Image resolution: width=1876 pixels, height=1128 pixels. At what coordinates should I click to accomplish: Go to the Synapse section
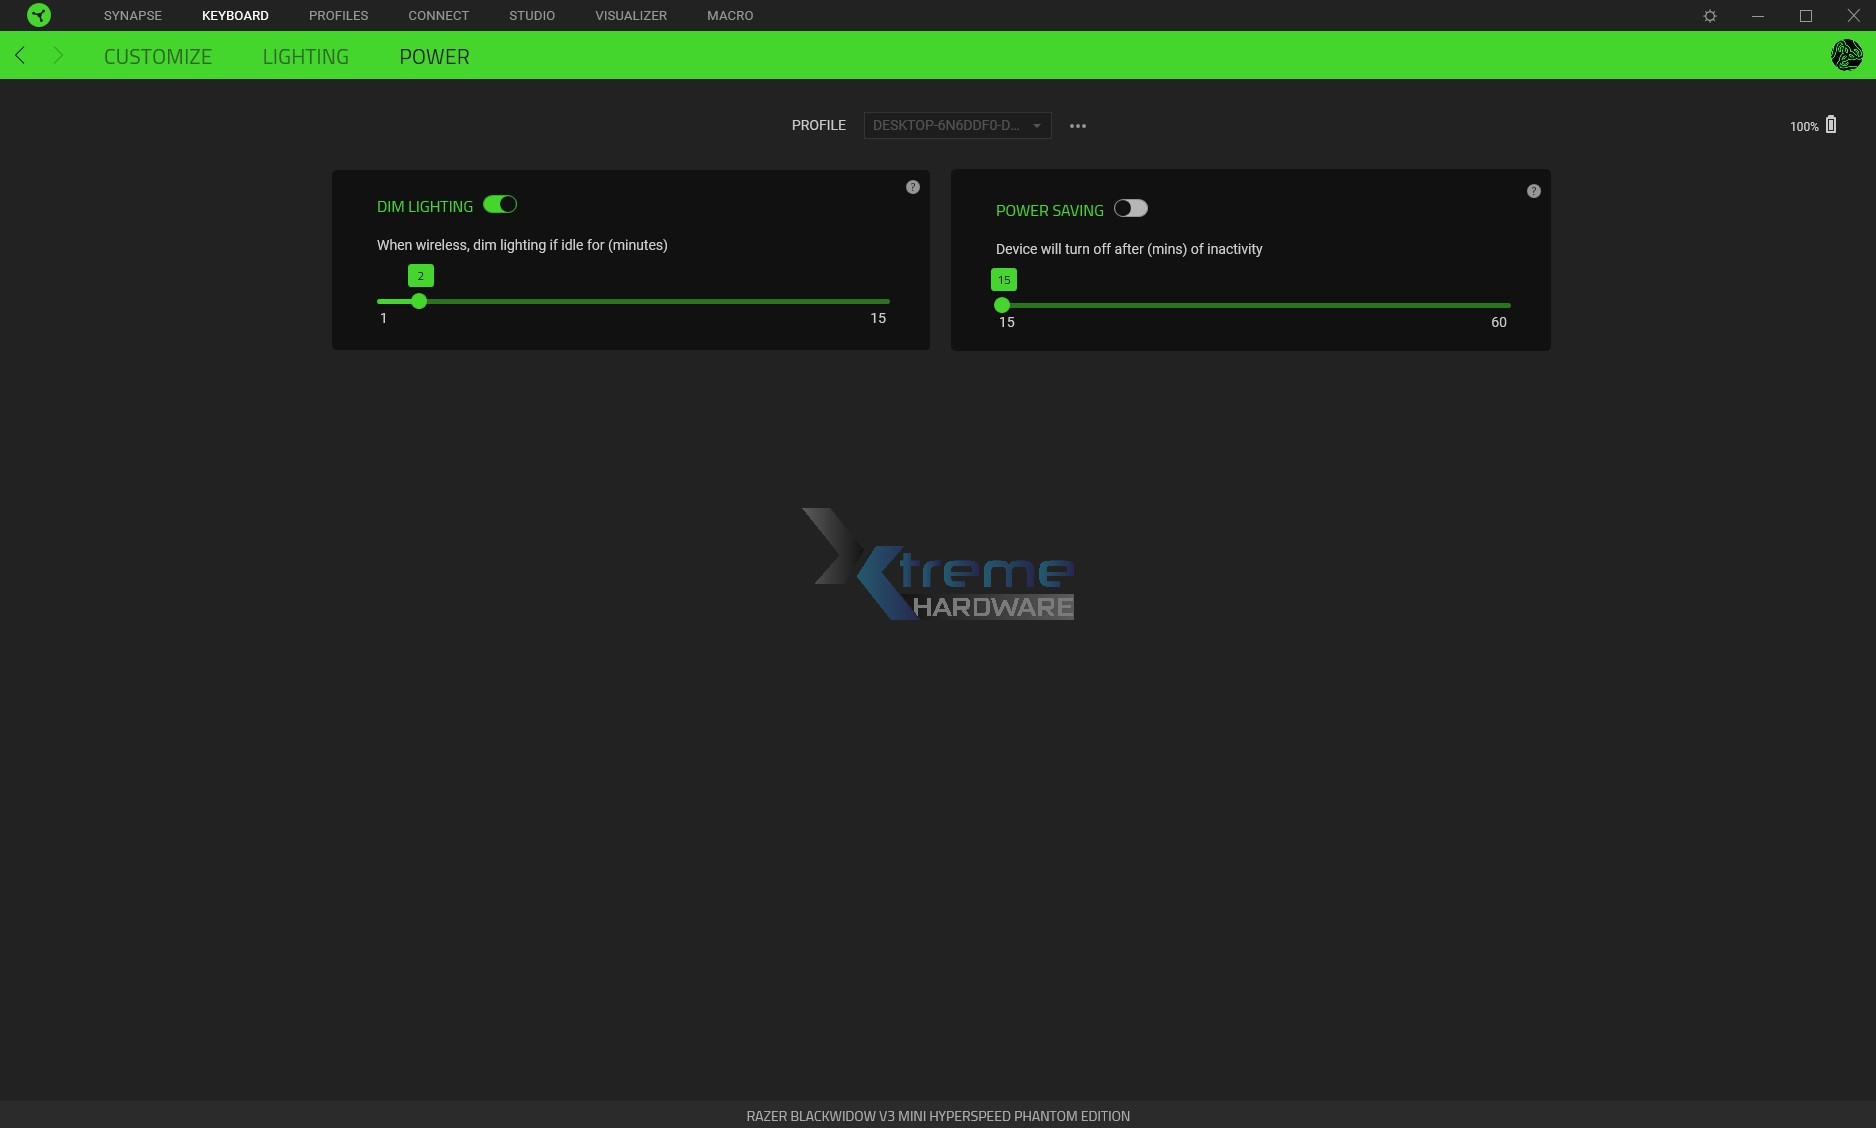tap(133, 16)
